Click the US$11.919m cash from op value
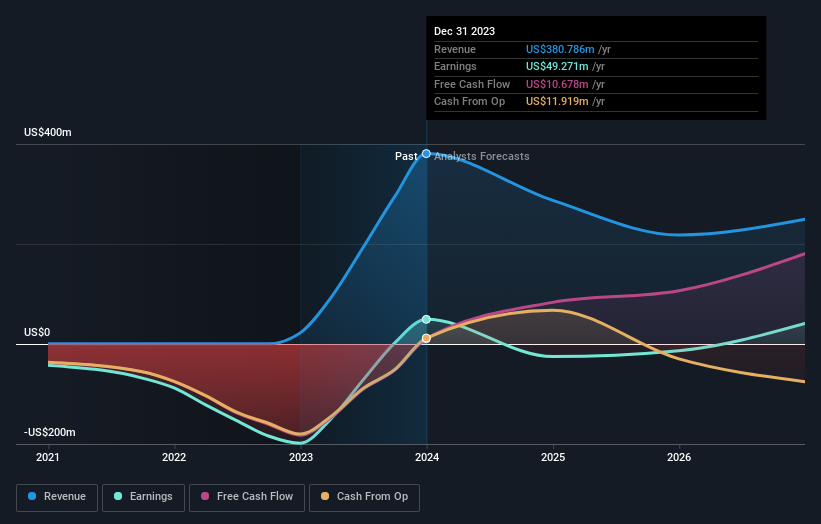This screenshot has height=524, width=821. point(557,102)
